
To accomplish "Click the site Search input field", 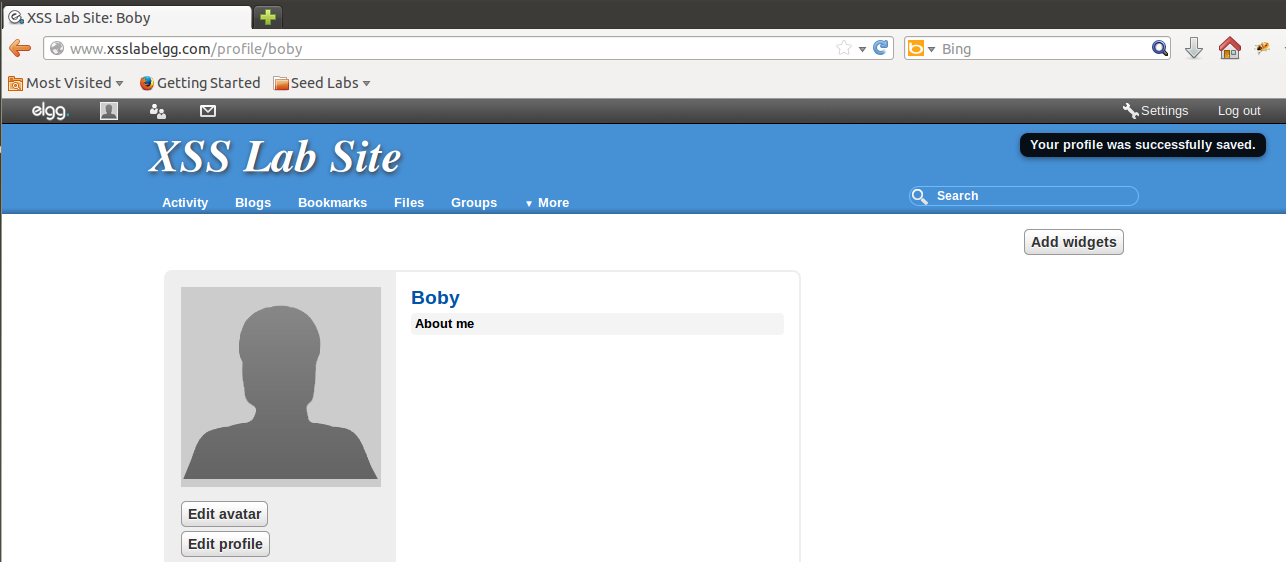I will coord(1023,196).
